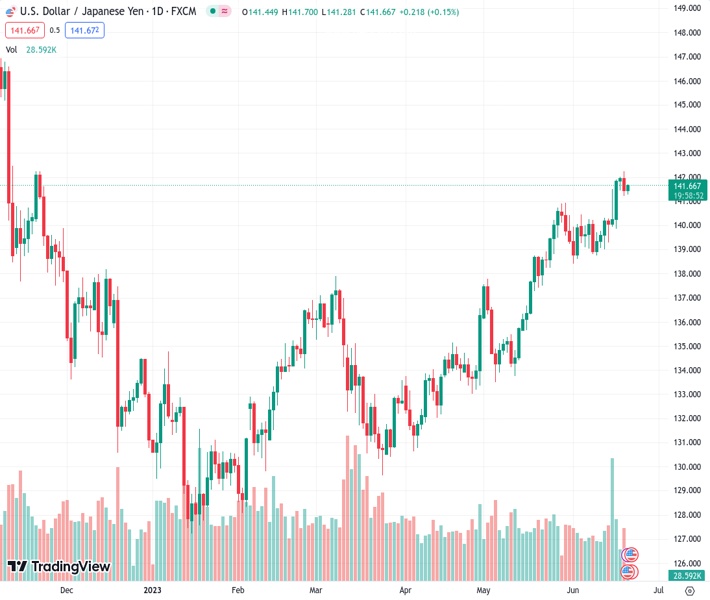Click the current price label 141.667 on the axis
The width and height of the screenshot is (710, 600).
click(x=687, y=186)
